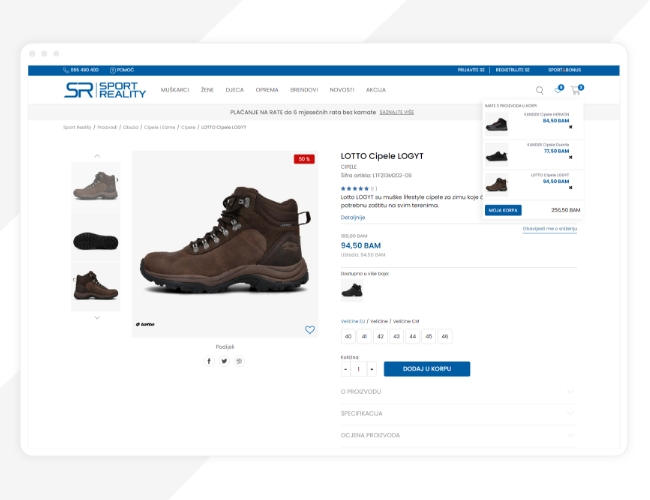Open the ŽENE menu
The image size is (650, 500).
point(207,90)
